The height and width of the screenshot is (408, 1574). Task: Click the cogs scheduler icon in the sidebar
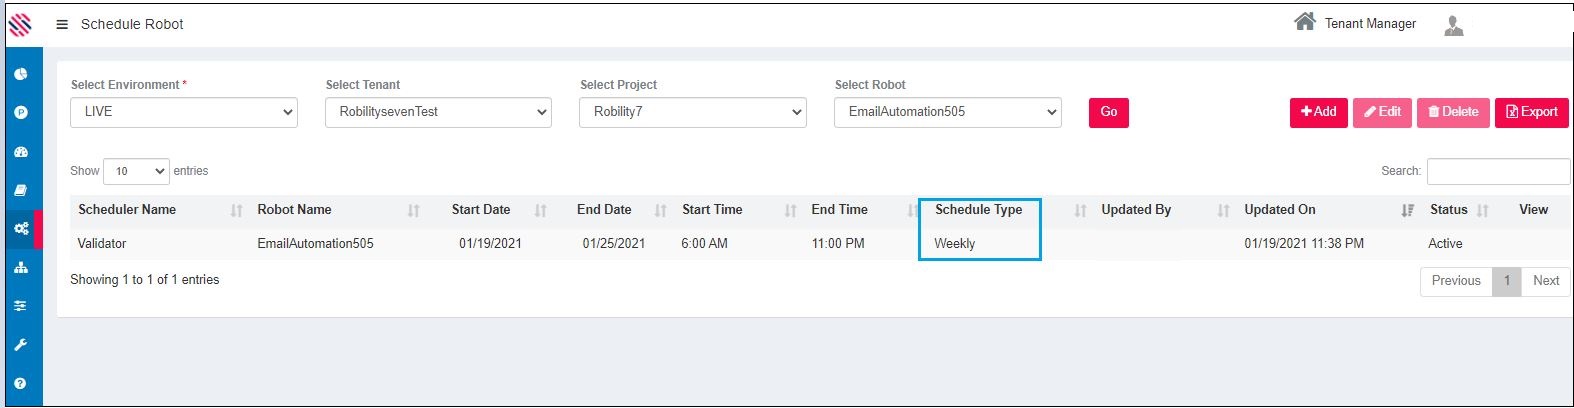[x=21, y=229]
